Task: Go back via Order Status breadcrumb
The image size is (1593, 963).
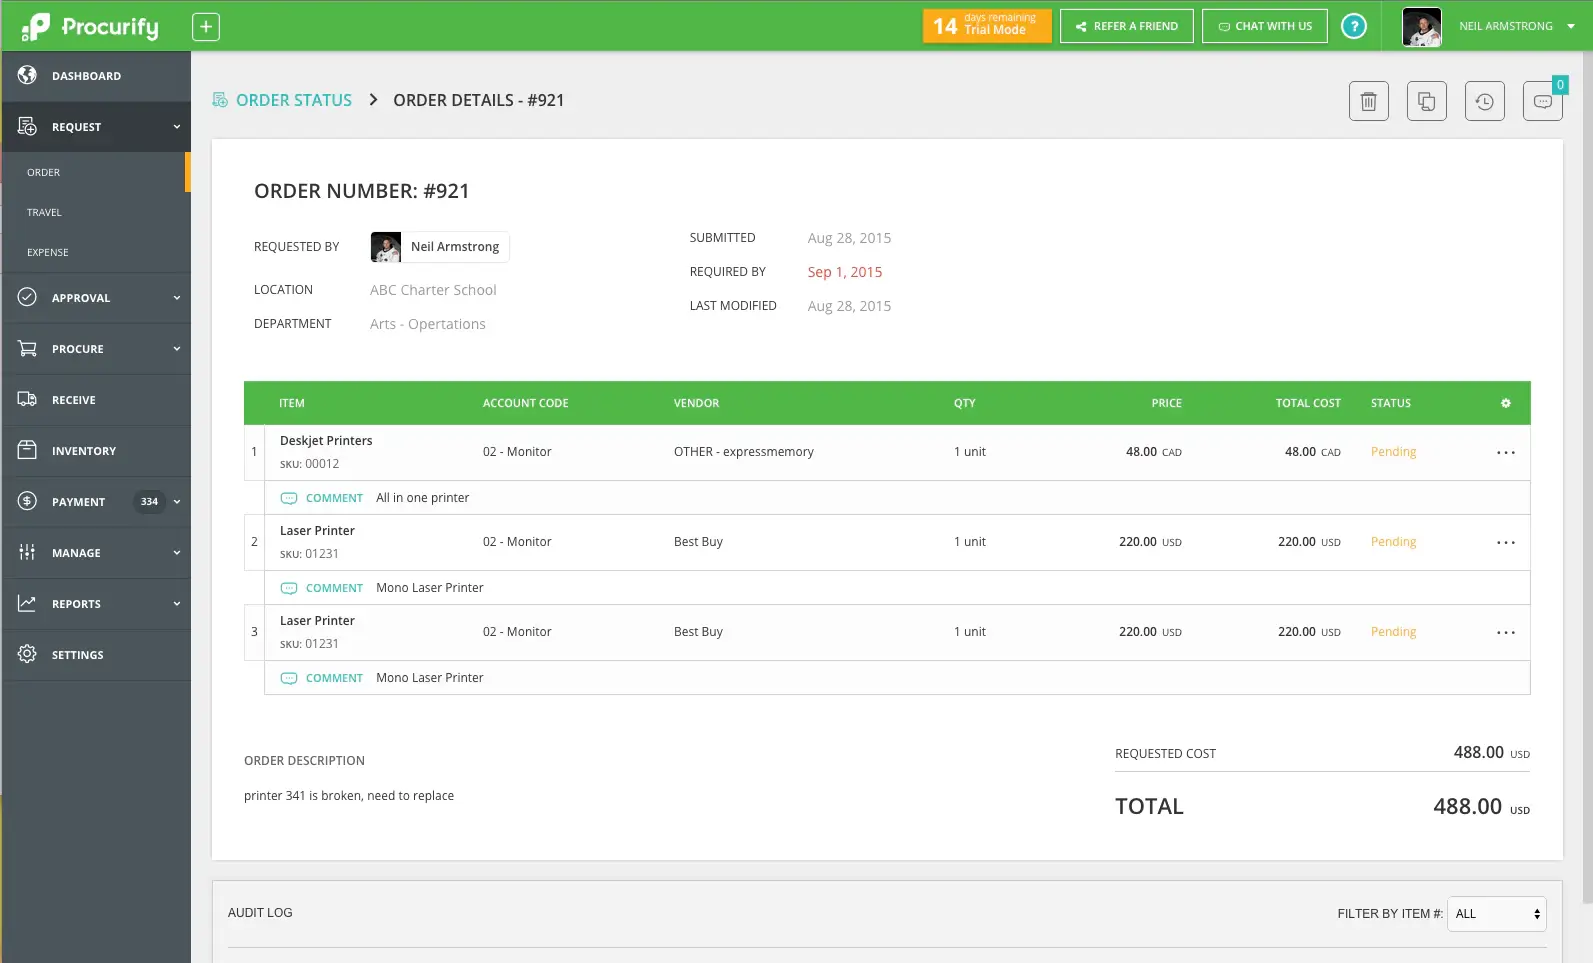Action: (x=293, y=100)
